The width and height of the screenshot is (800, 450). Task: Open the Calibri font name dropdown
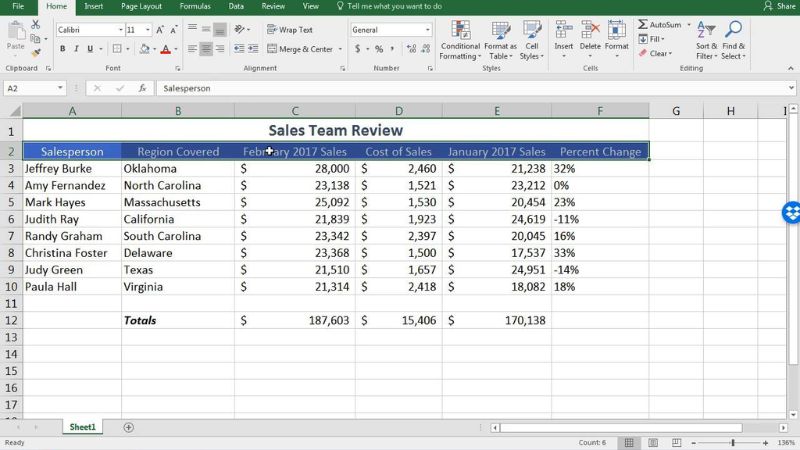pyautogui.click(x=118, y=30)
